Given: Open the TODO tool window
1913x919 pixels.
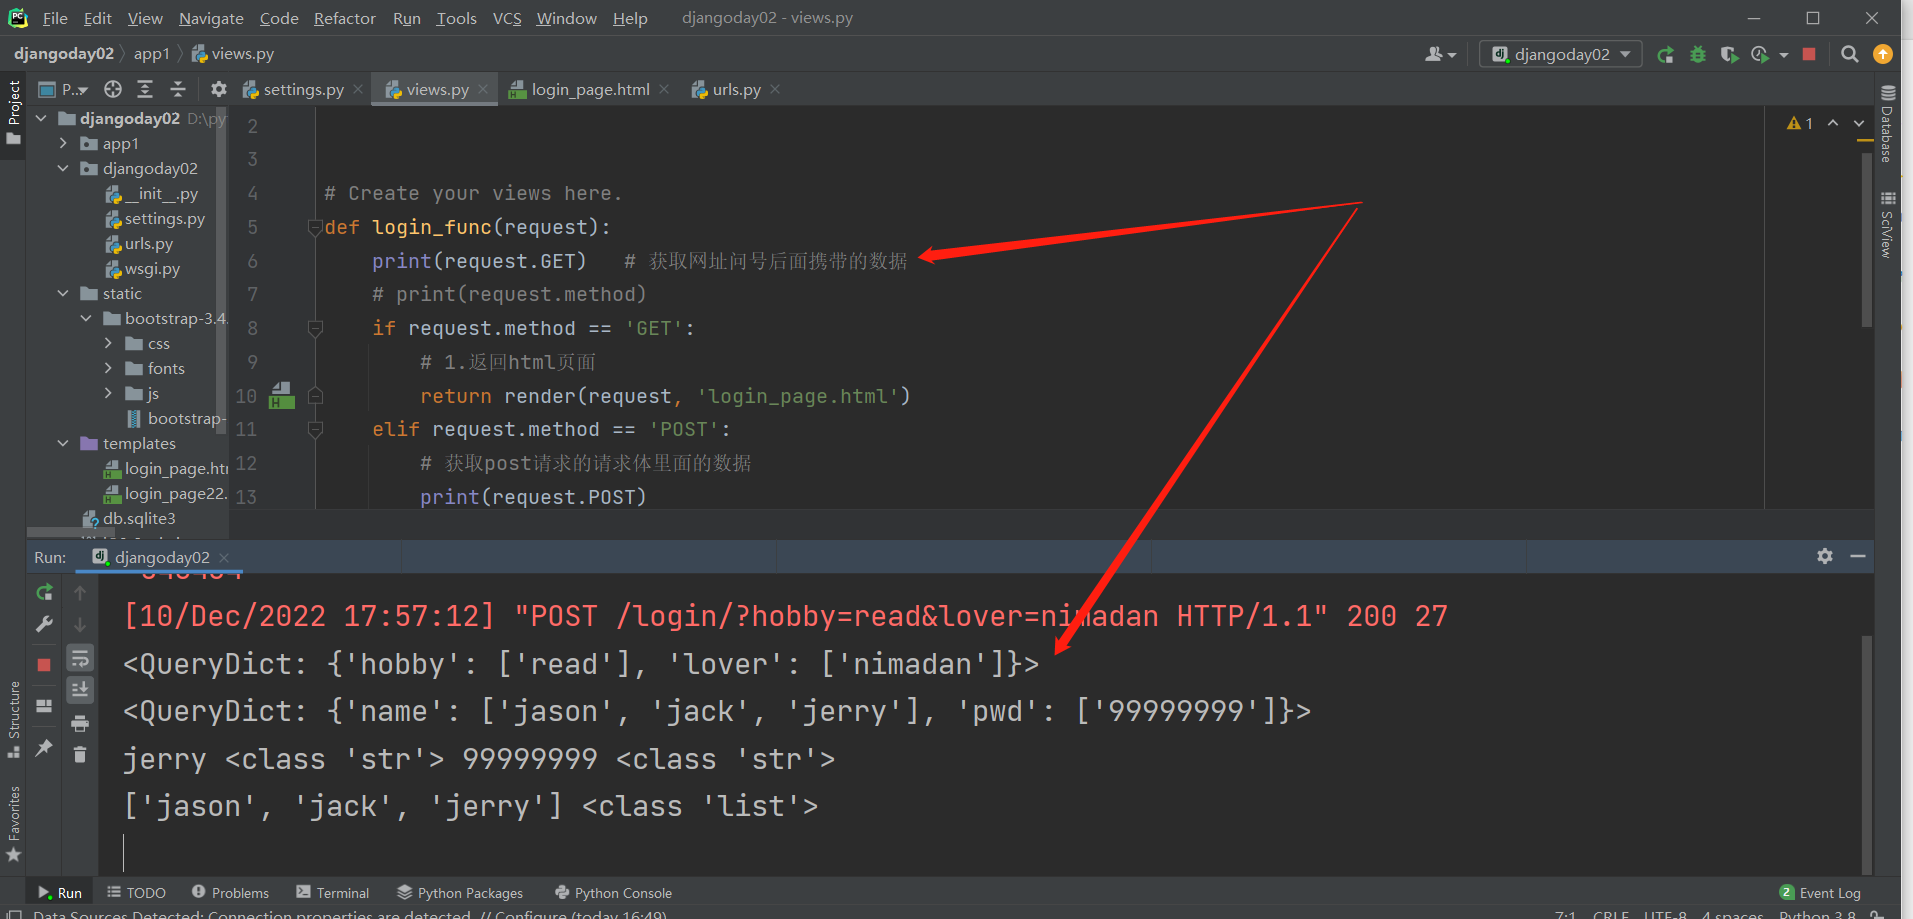Looking at the screenshot, I should 136,893.
